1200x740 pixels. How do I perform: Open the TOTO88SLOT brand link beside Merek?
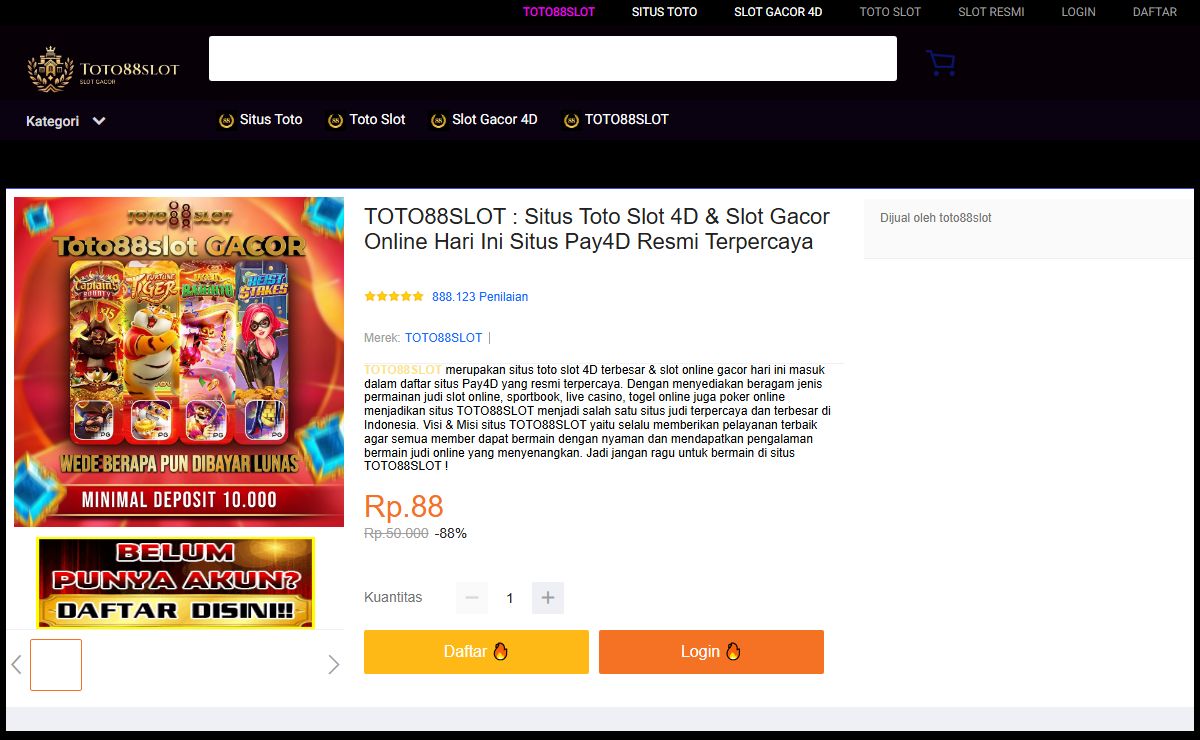coord(444,338)
